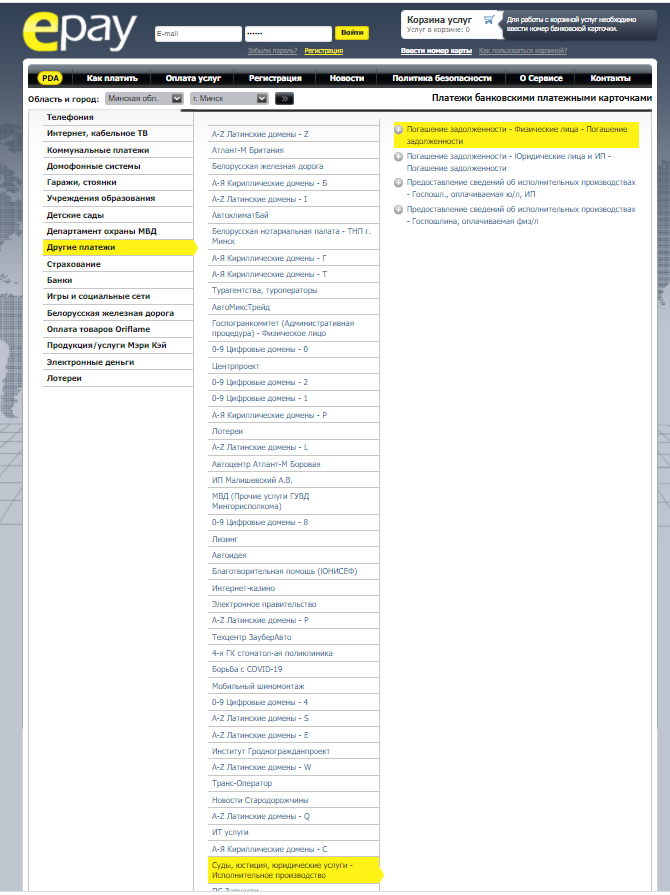Viewport: 670px width, 895px height.
Task: Click the yellow PDA badge
Action: click(50, 78)
